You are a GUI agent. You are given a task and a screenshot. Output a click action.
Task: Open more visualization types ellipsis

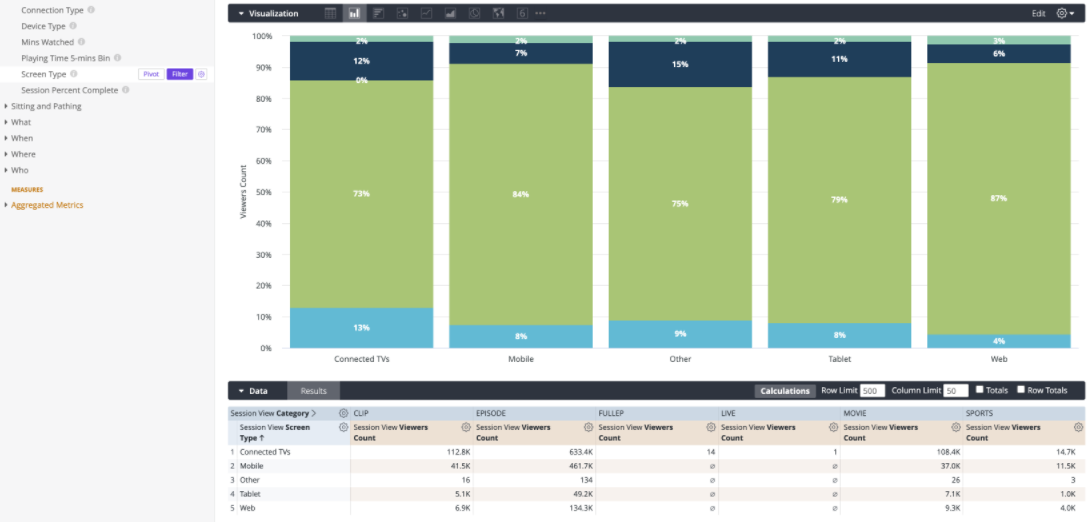coord(540,13)
